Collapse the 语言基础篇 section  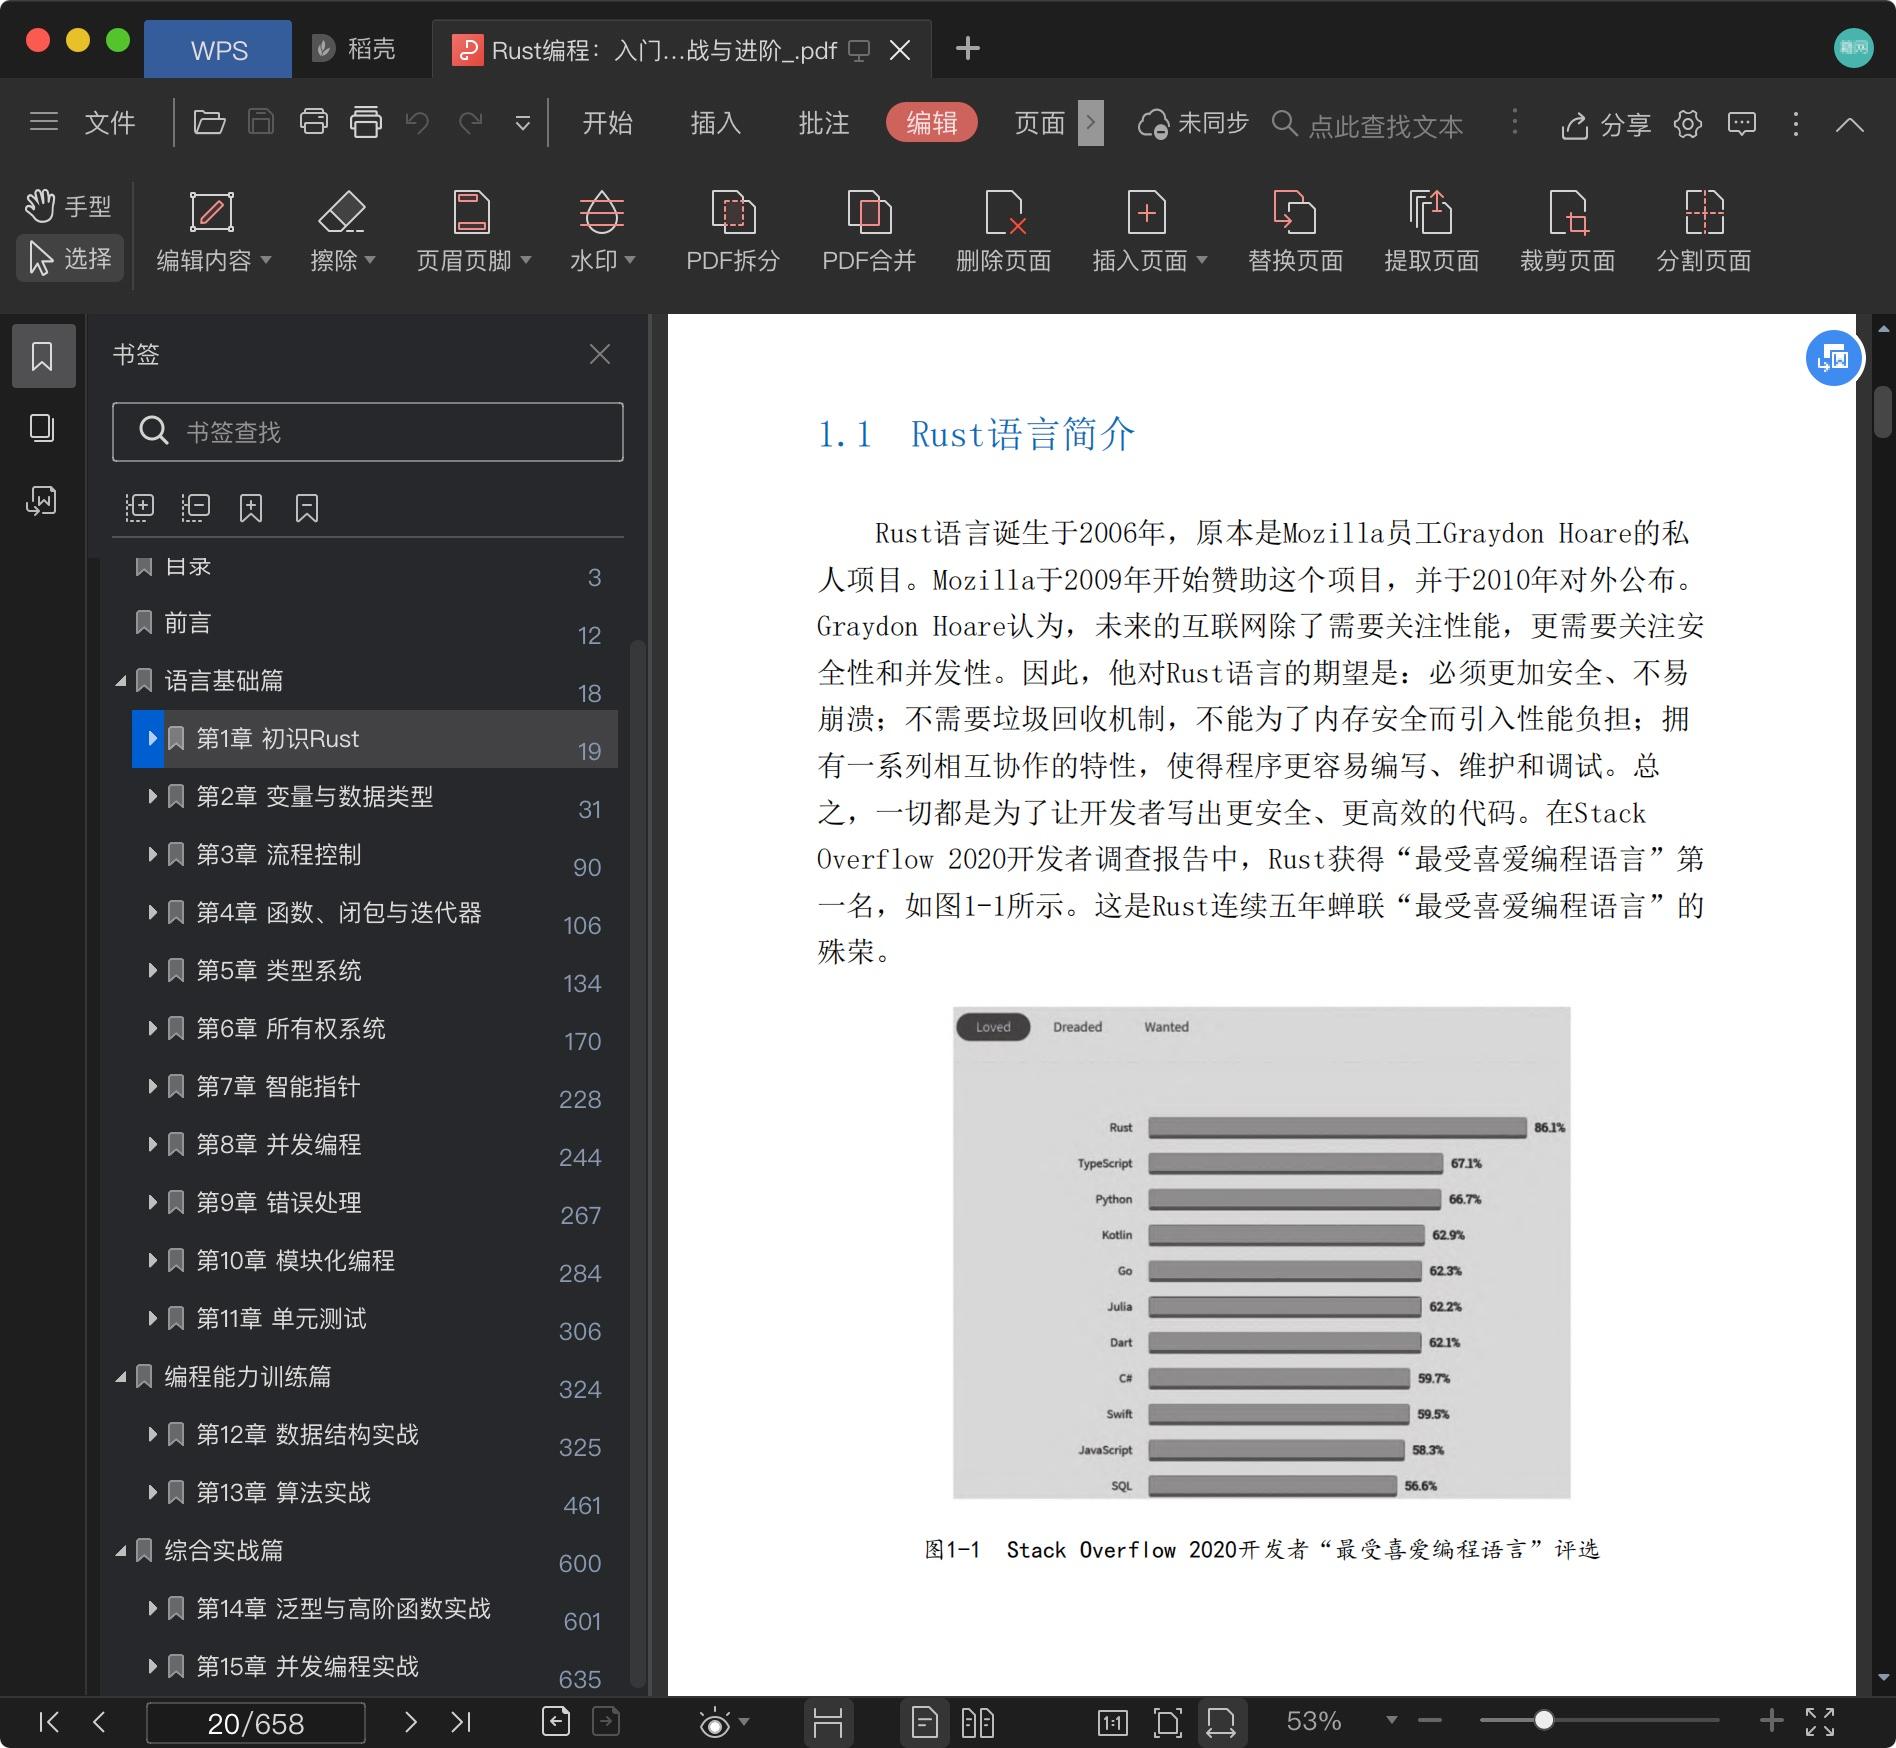[121, 681]
